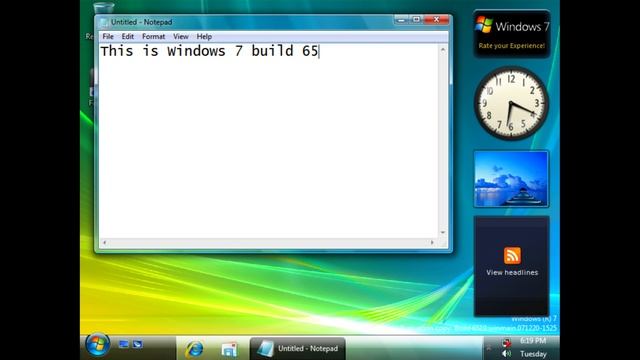The image size is (640, 360).
Task: Click the Switch between windows icon
Action: coord(138,344)
